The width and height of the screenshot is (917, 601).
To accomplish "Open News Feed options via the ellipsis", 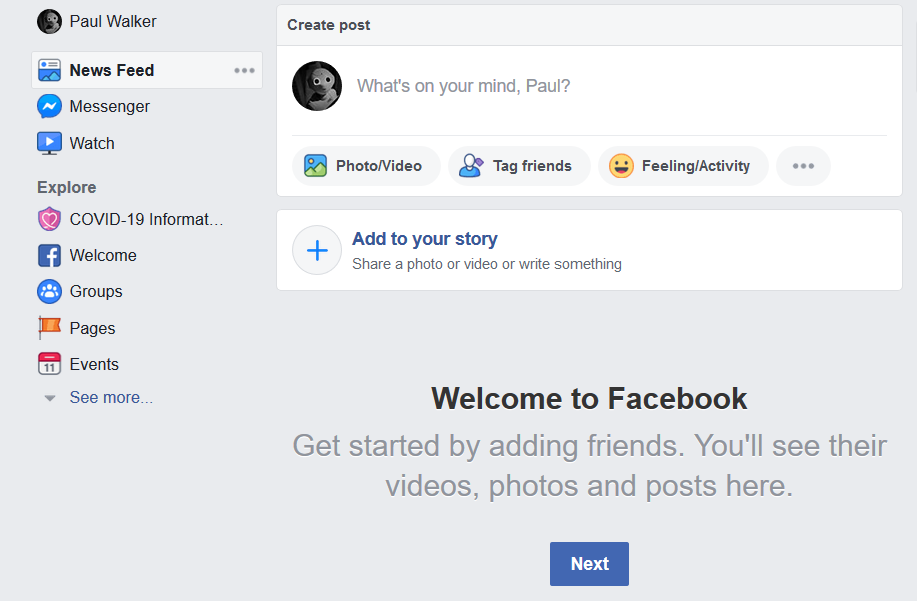I will [x=243, y=70].
